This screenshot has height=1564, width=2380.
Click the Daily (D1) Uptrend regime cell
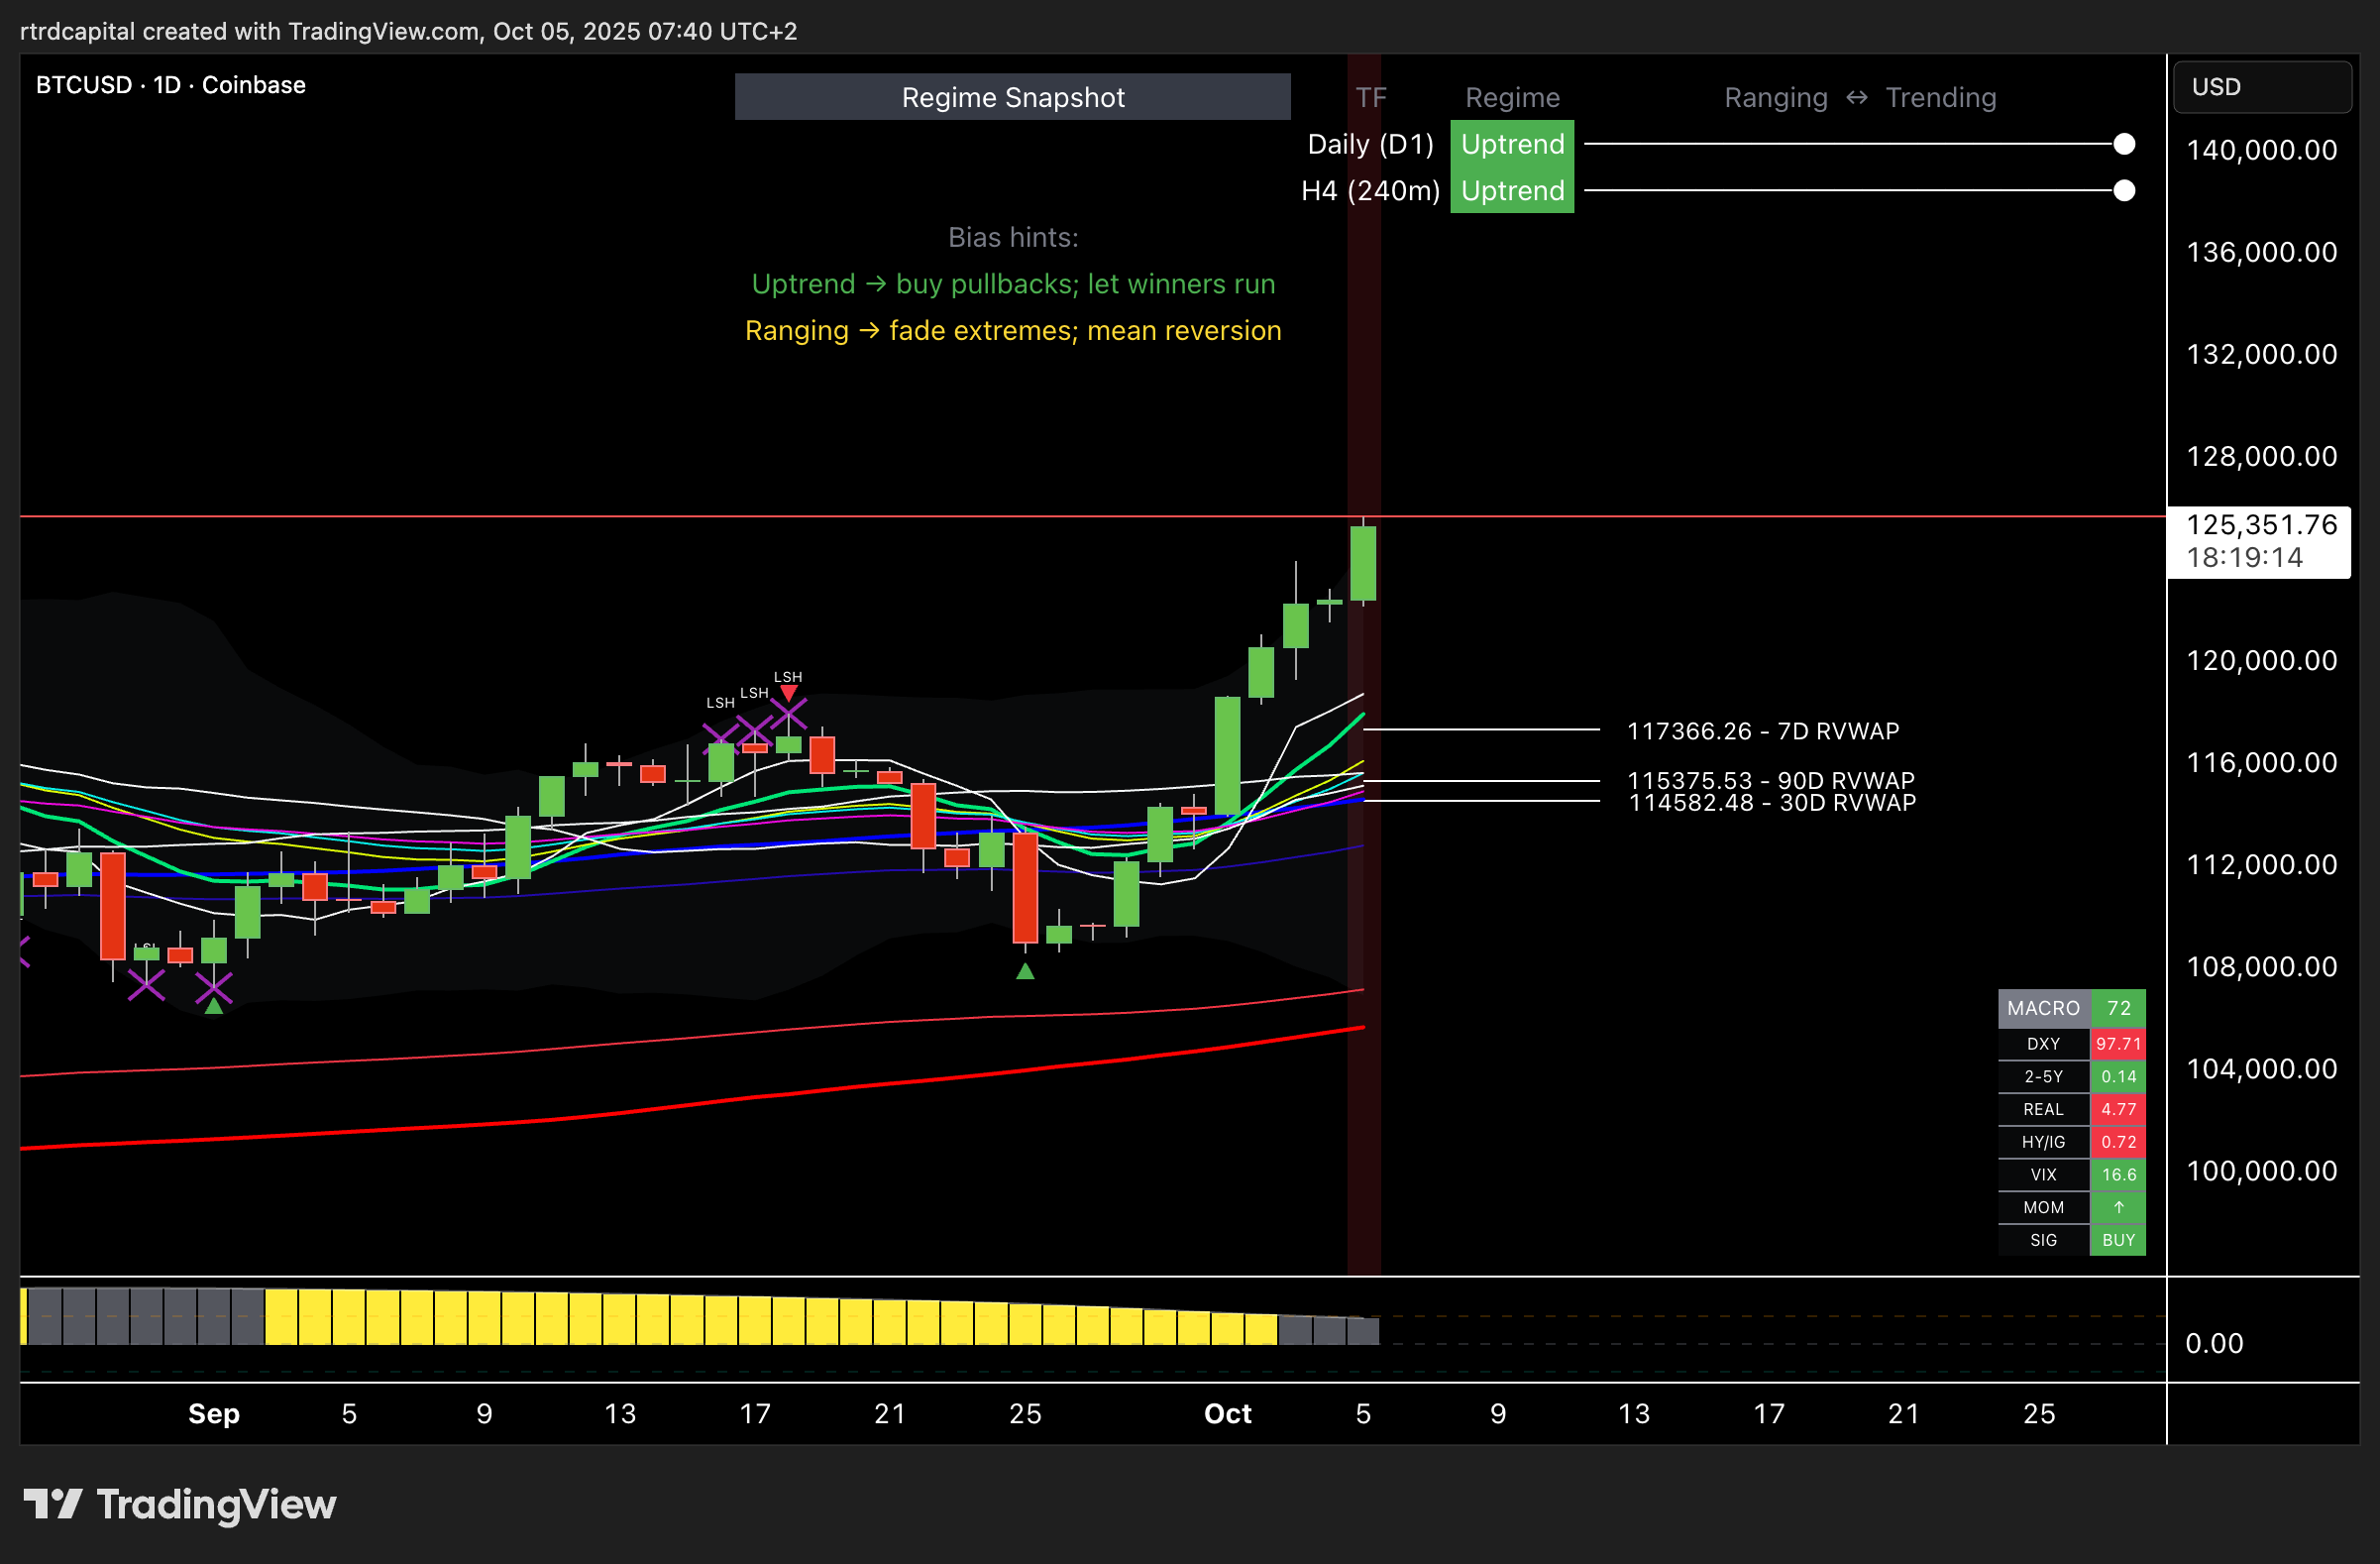1512,144
